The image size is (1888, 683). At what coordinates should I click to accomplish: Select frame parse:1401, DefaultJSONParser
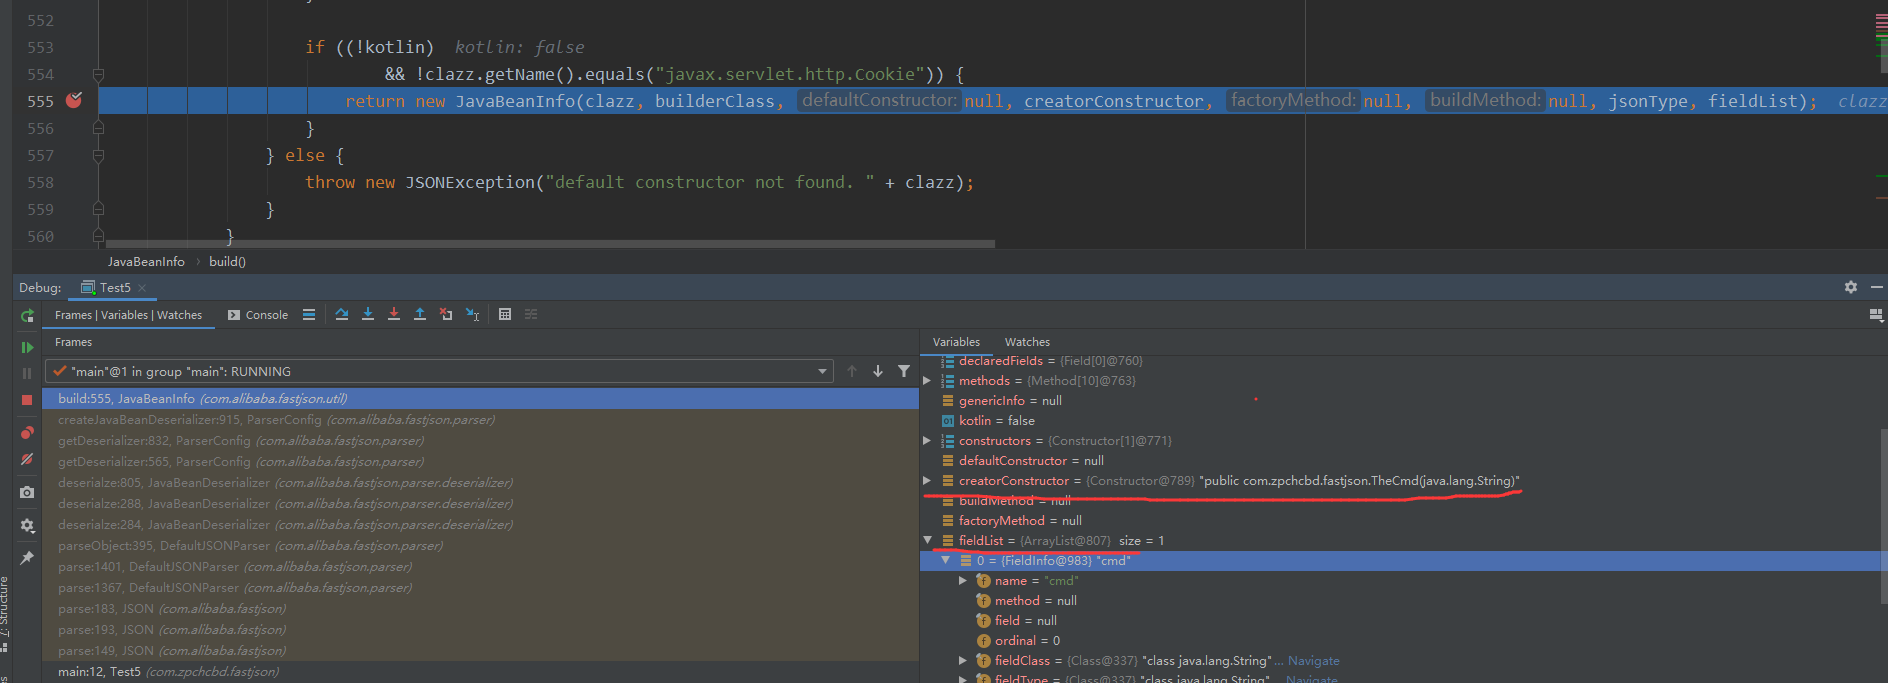[480, 567]
